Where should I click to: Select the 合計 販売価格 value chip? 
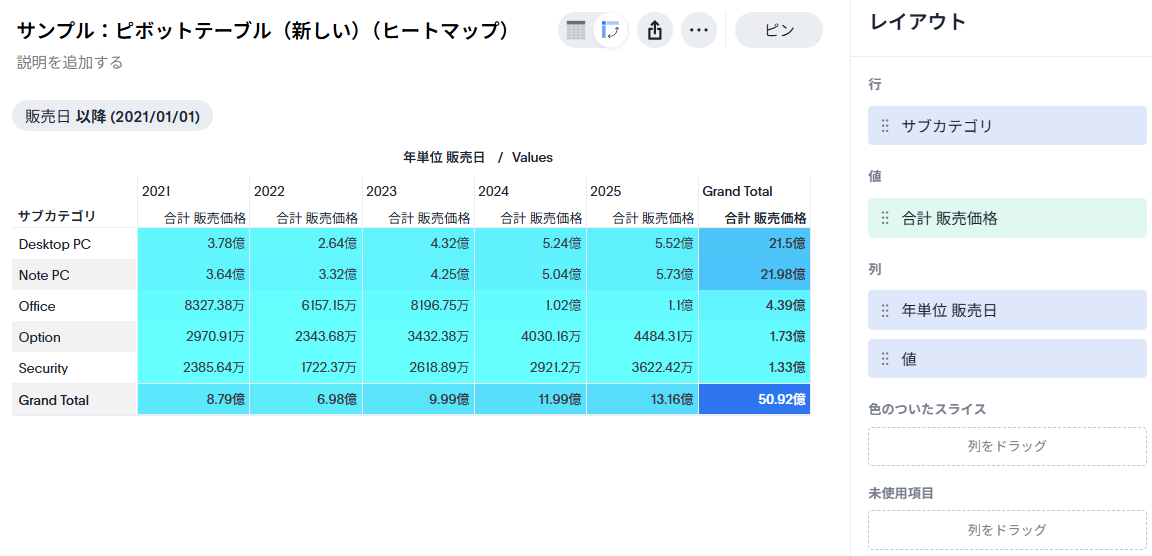pos(1007,218)
